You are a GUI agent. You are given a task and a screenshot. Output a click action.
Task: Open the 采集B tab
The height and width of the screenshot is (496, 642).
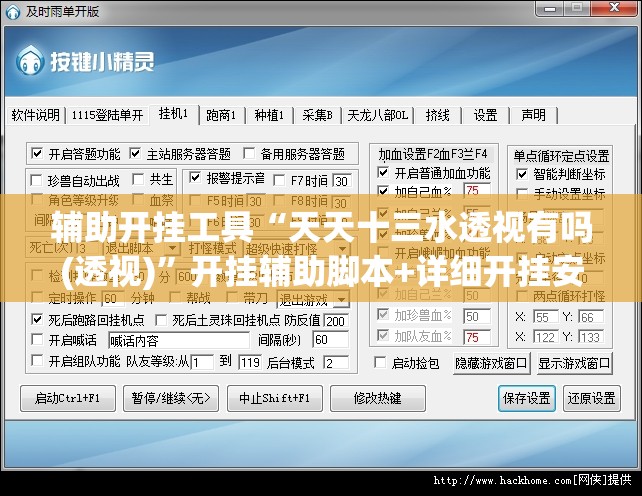coord(317,115)
